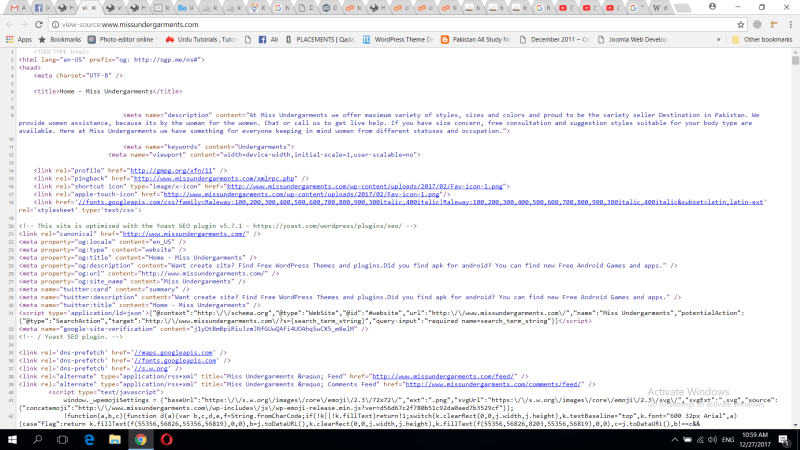The height and width of the screenshot is (450, 800).
Task: Open Bookmarks folder in bookmarks bar
Action: tap(60, 39)
